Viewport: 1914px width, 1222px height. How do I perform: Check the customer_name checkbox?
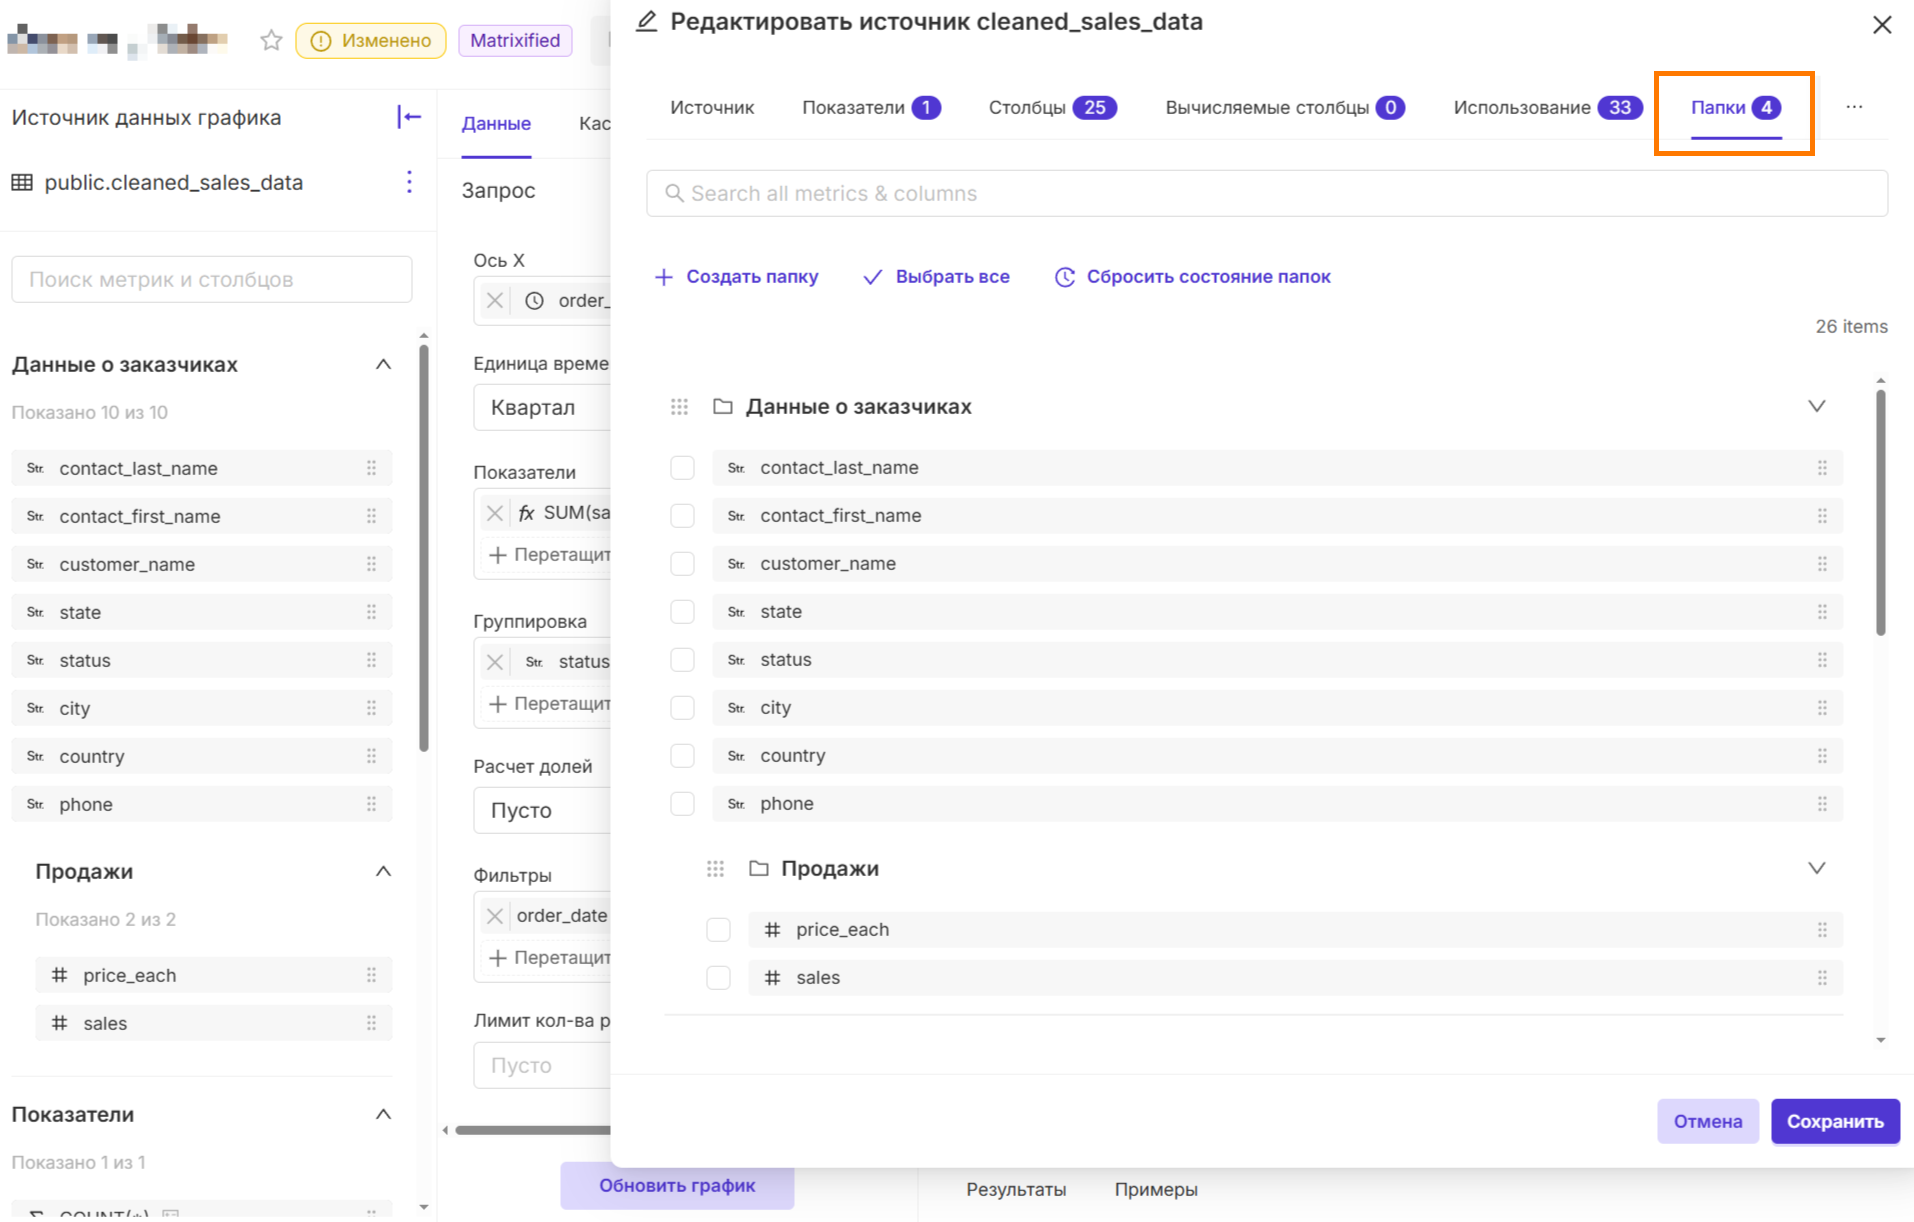[682, 564]
